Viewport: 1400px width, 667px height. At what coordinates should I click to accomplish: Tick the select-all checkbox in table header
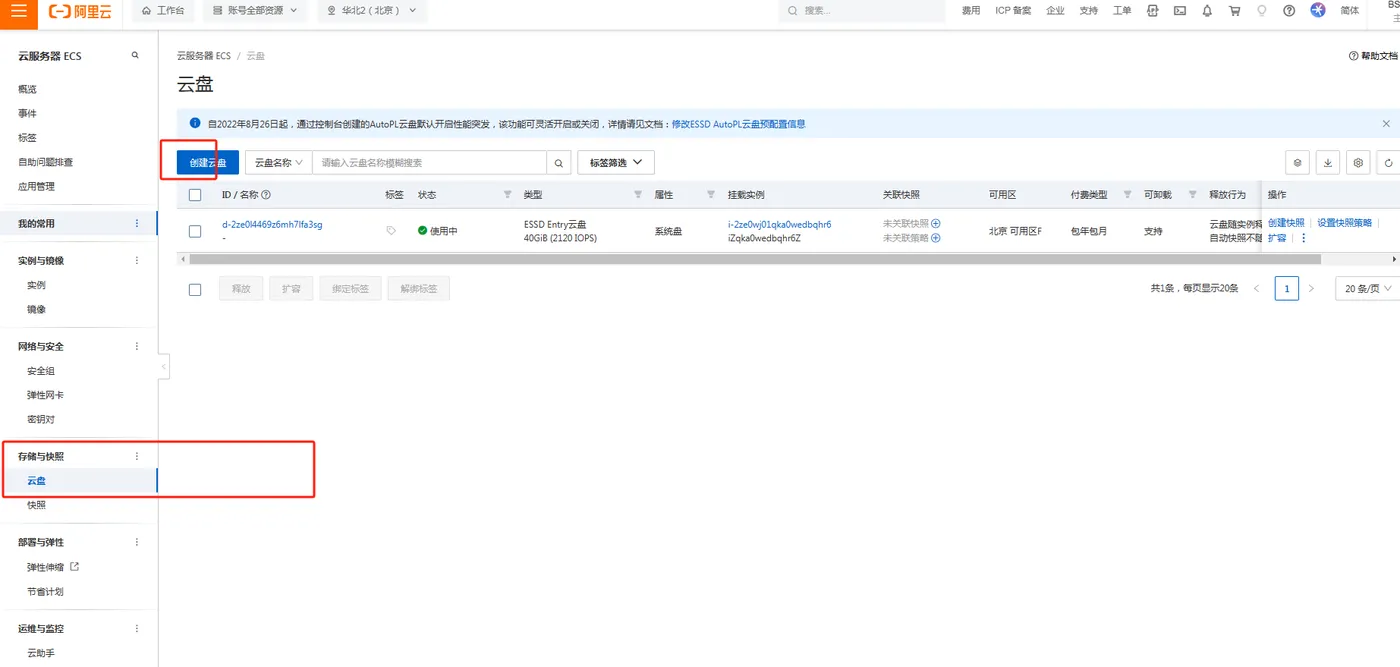tap(195, 195)
